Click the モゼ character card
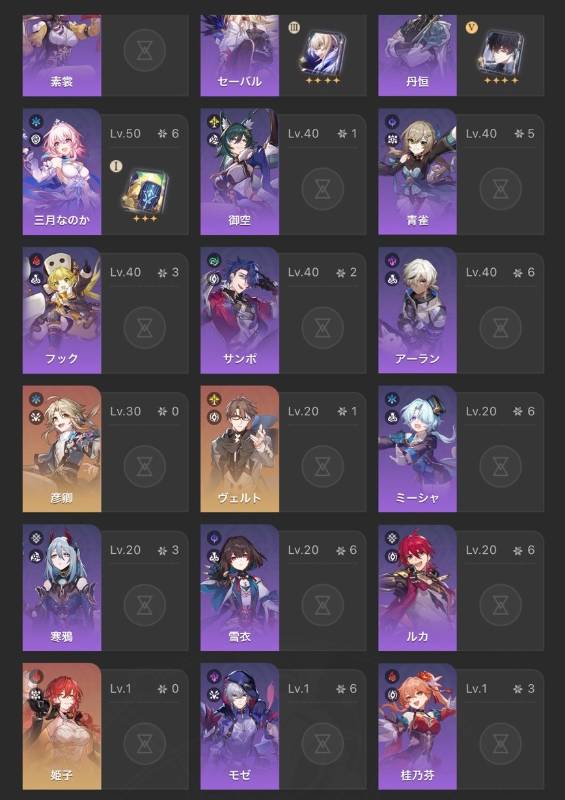 click(239, 727)
